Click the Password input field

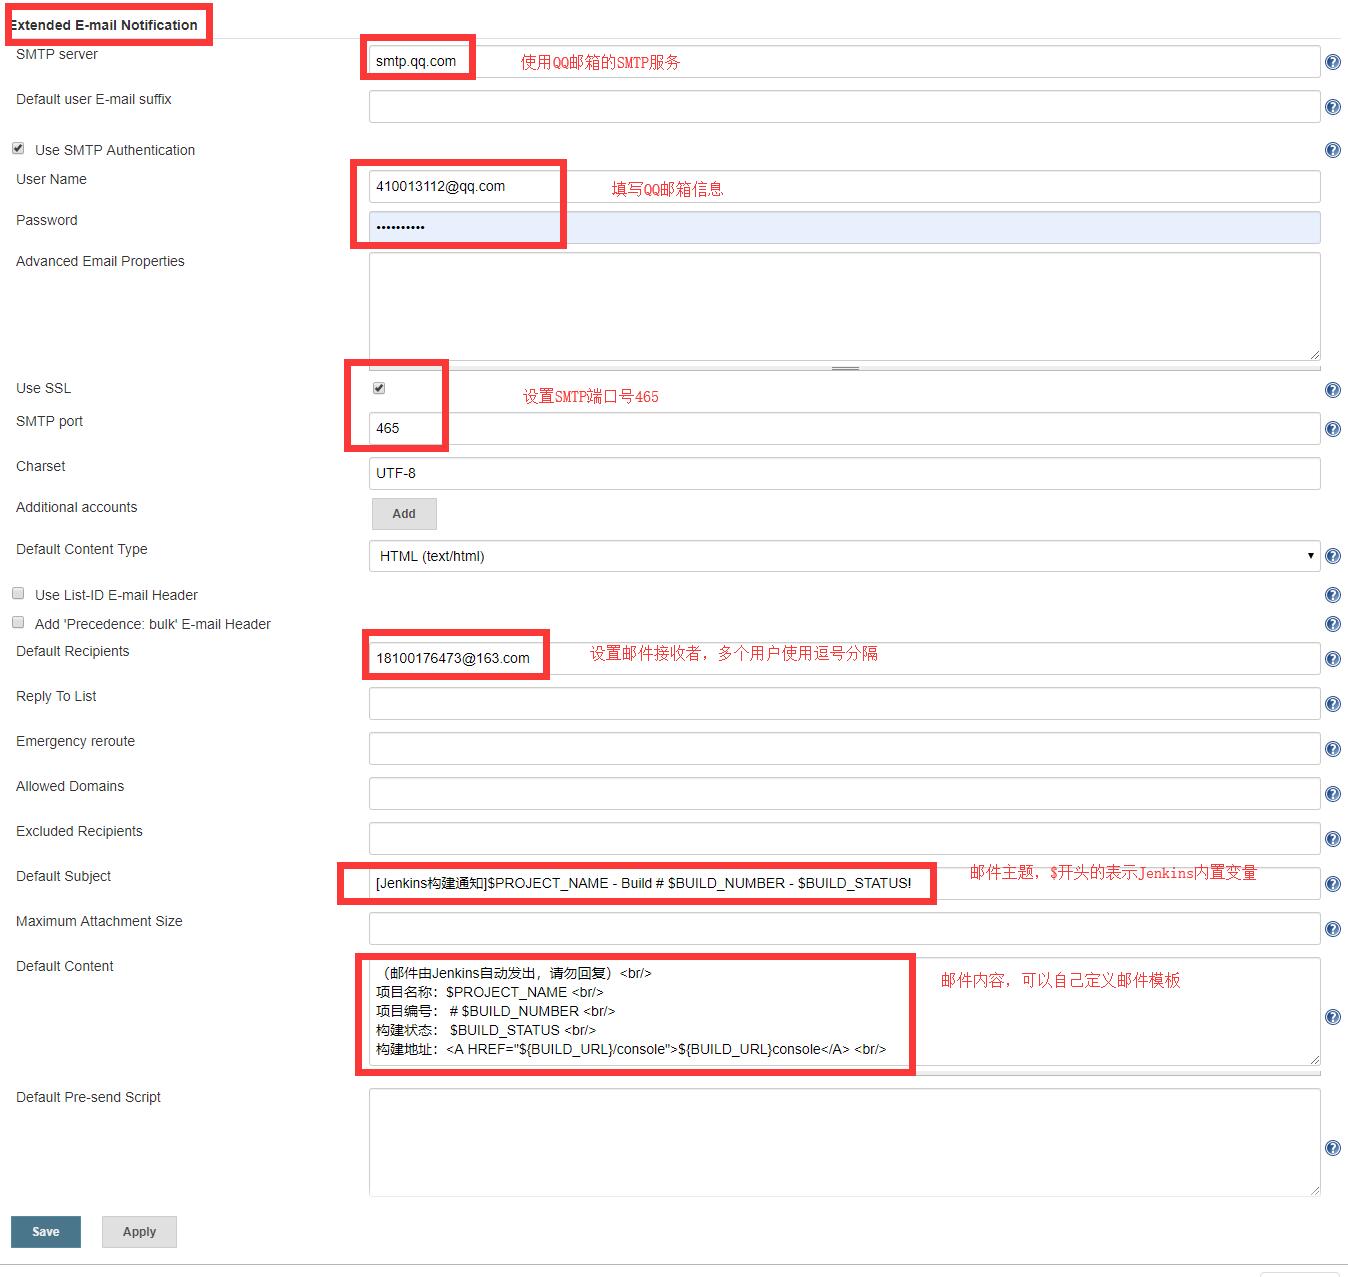point(844,227)
